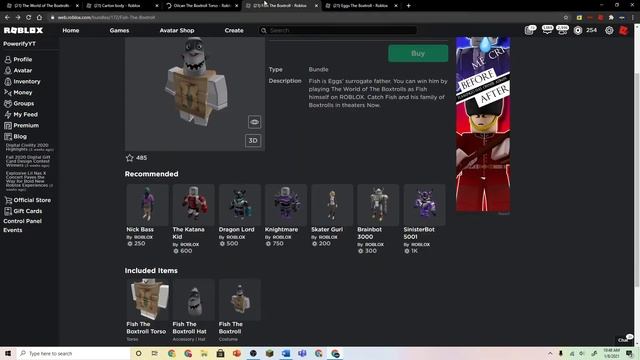The width and height of the screenshot is (640, 360).
Task: Open the settings gear icon
Action: pos(609,31)
